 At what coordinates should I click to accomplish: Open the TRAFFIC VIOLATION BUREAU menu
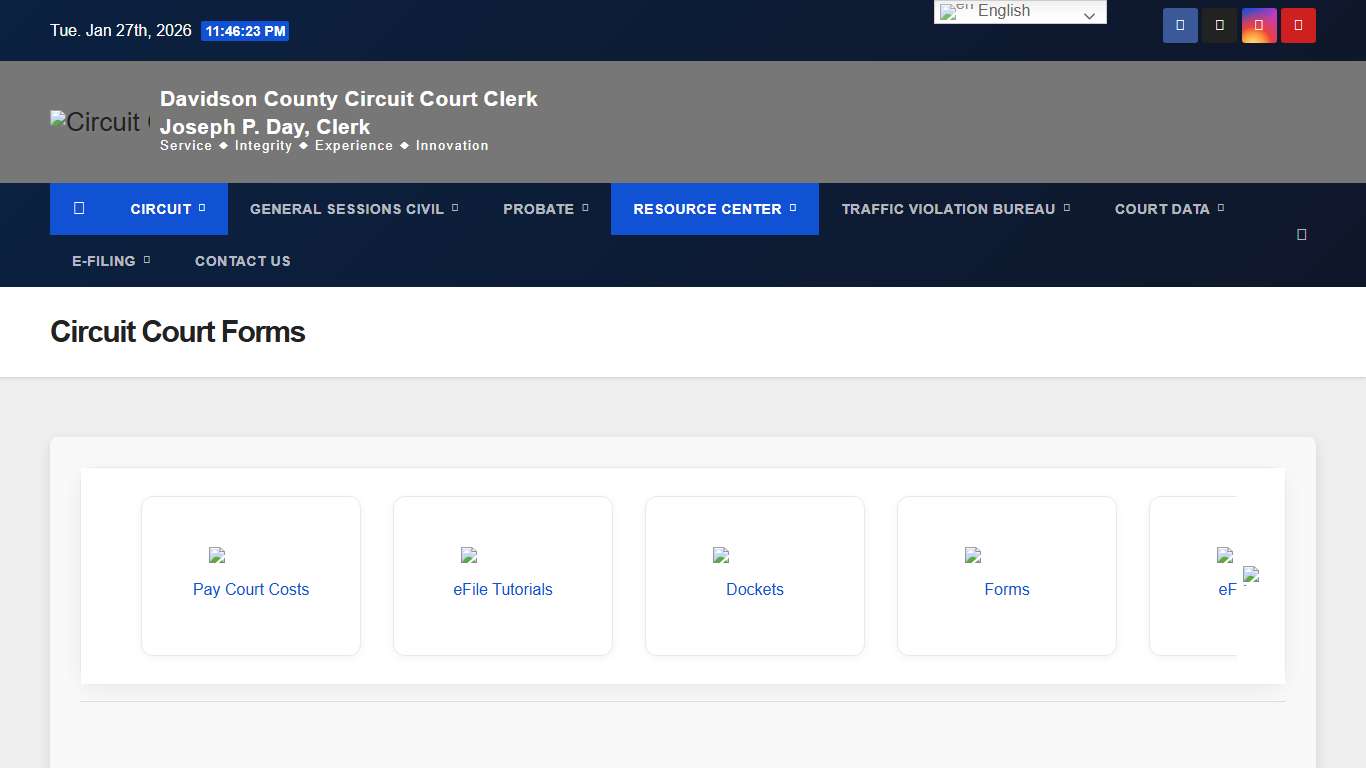(948, 209)
